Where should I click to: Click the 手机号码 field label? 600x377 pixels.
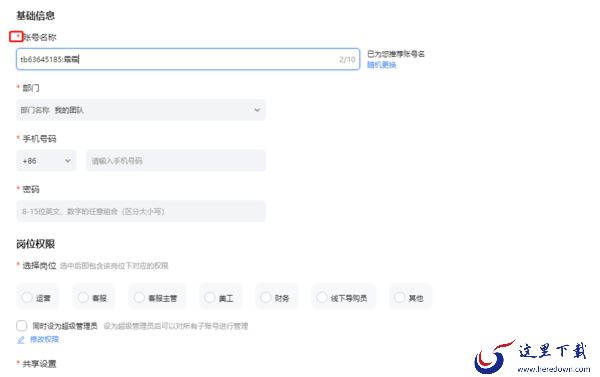coord(39,139)
